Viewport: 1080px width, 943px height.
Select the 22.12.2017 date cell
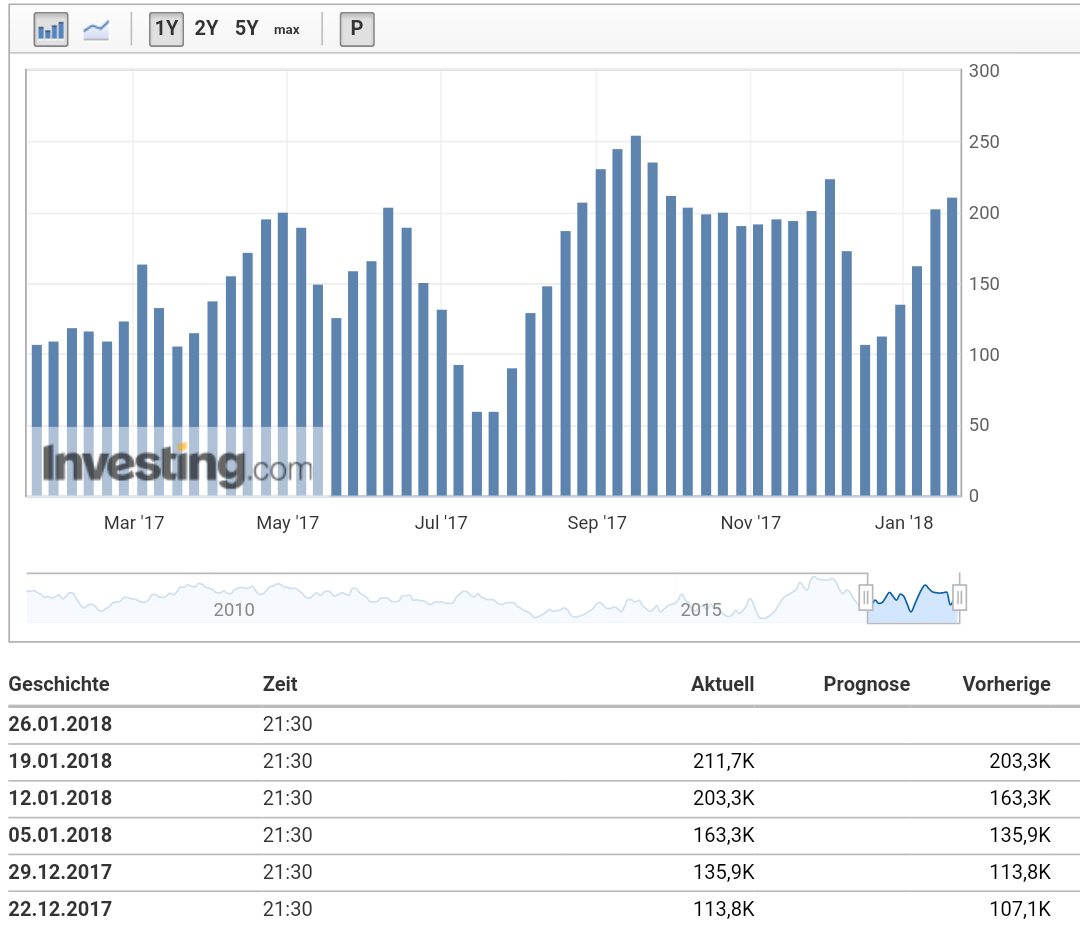click(60, 909)
